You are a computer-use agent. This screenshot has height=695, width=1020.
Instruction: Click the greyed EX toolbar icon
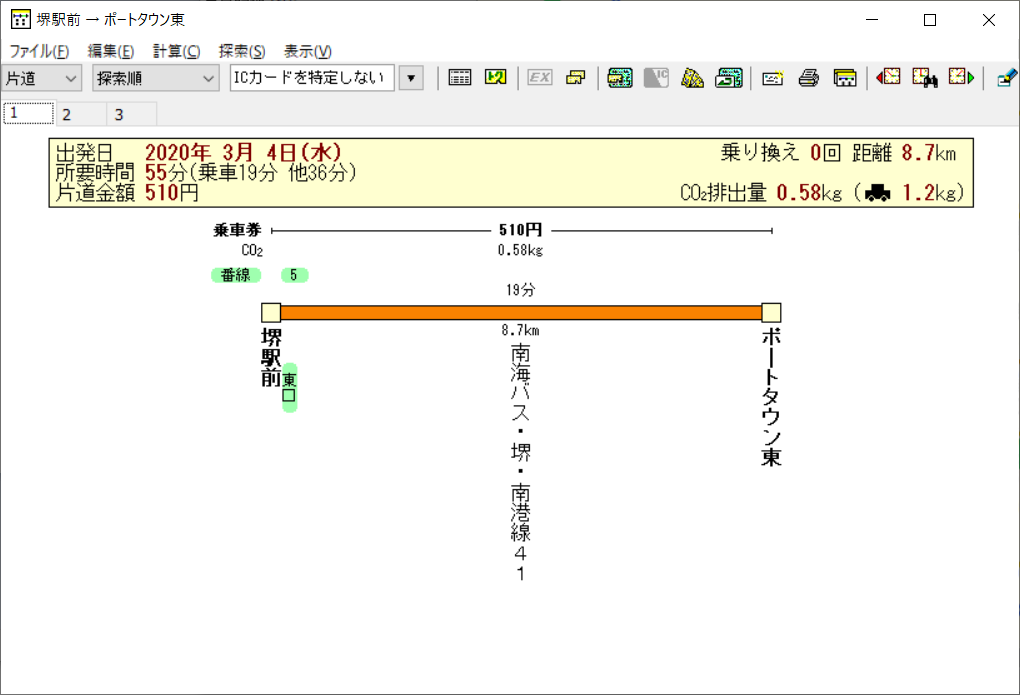coord(539,77)
